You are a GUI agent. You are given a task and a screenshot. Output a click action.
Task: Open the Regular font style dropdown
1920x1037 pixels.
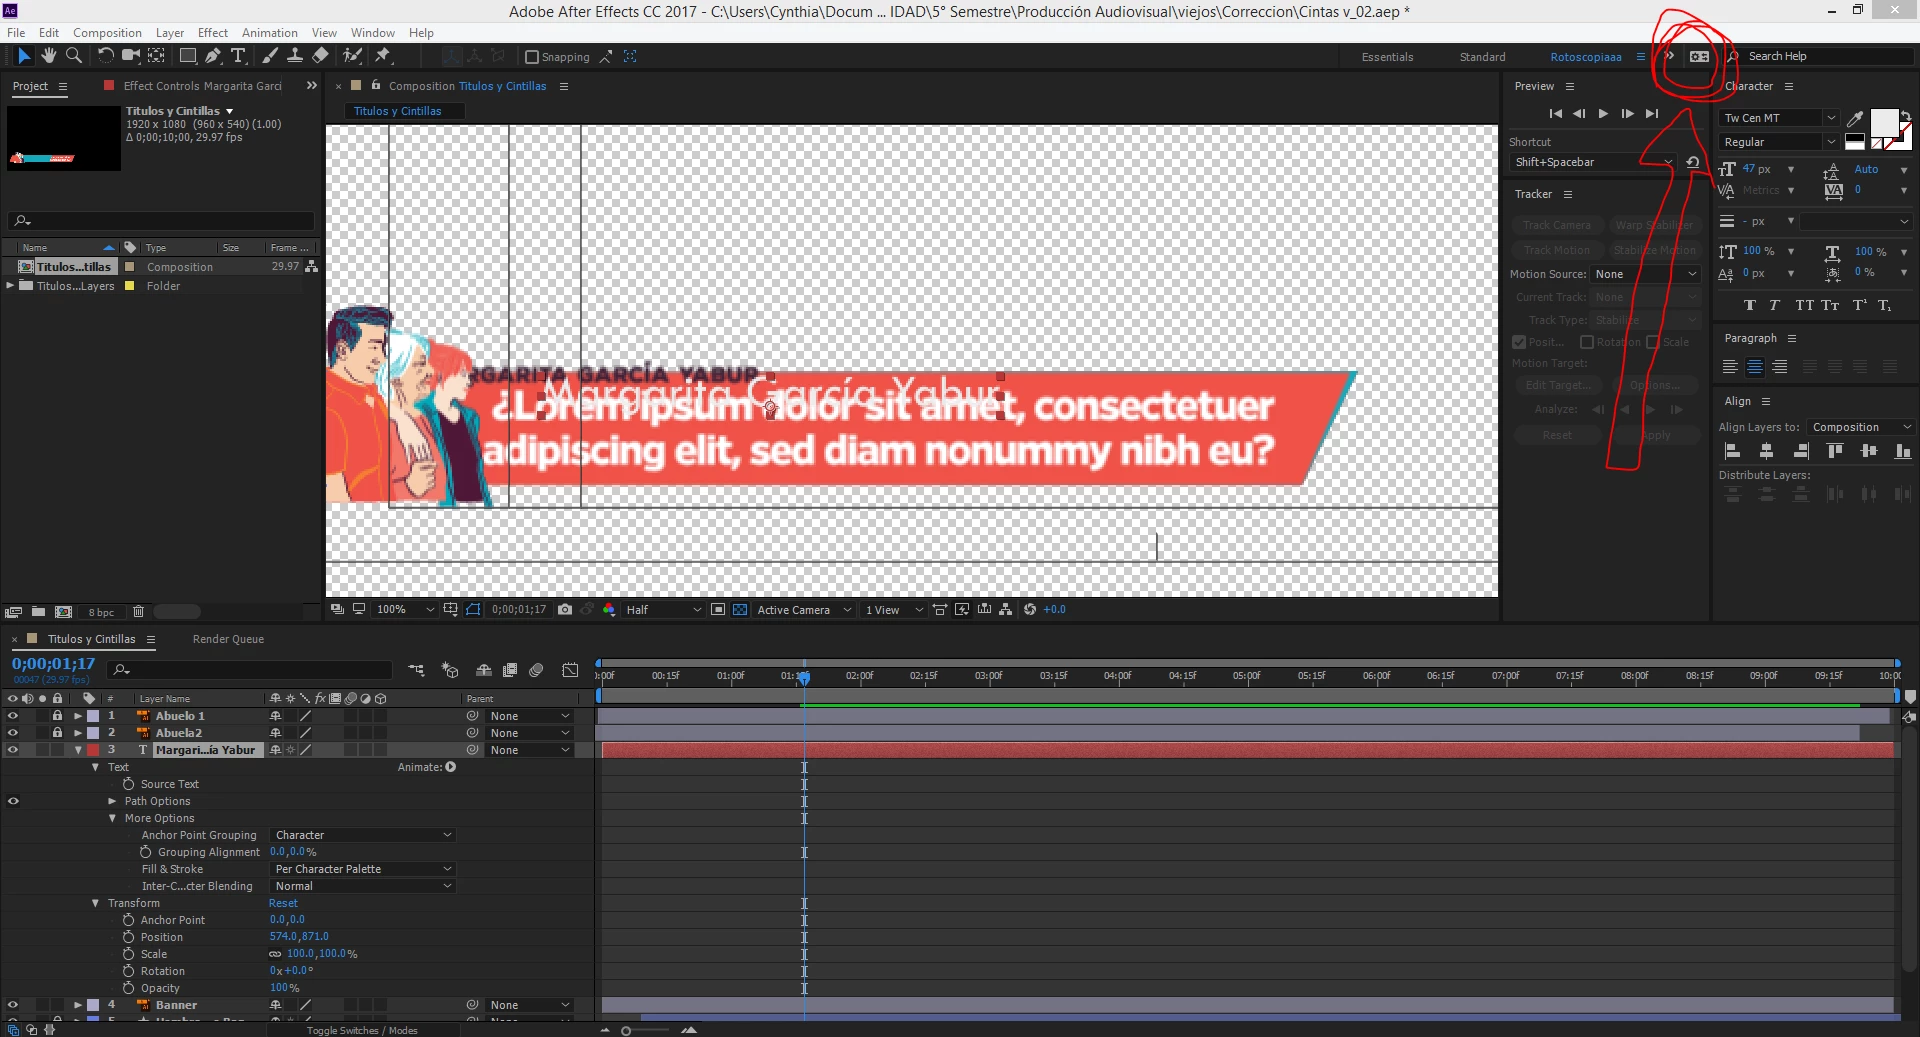click(x=1779, y=142)
